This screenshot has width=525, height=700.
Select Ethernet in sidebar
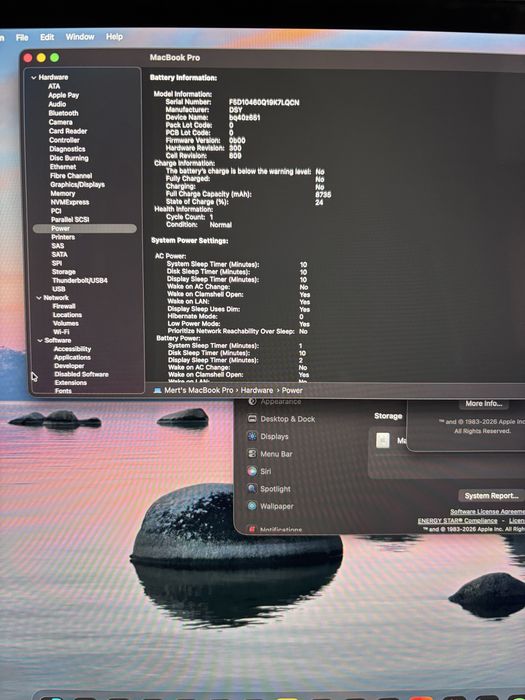tap(63, 167)
